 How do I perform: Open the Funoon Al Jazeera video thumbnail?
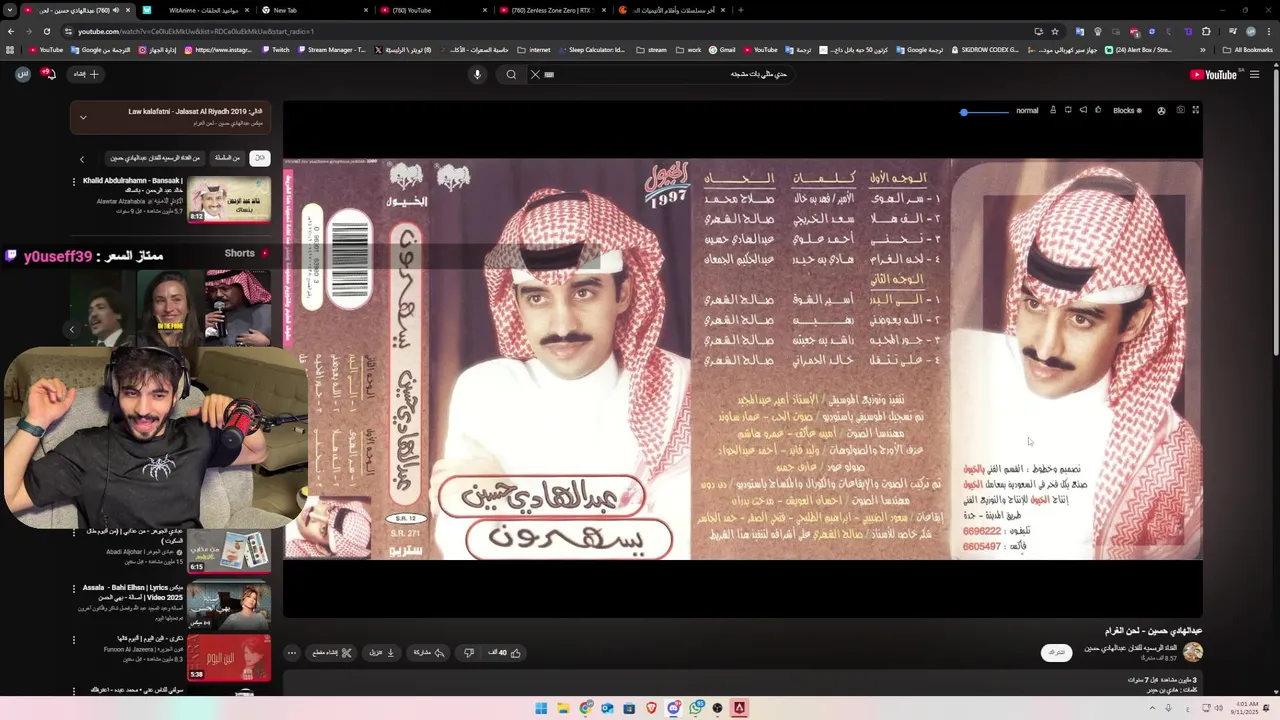[x=229, y=657]
